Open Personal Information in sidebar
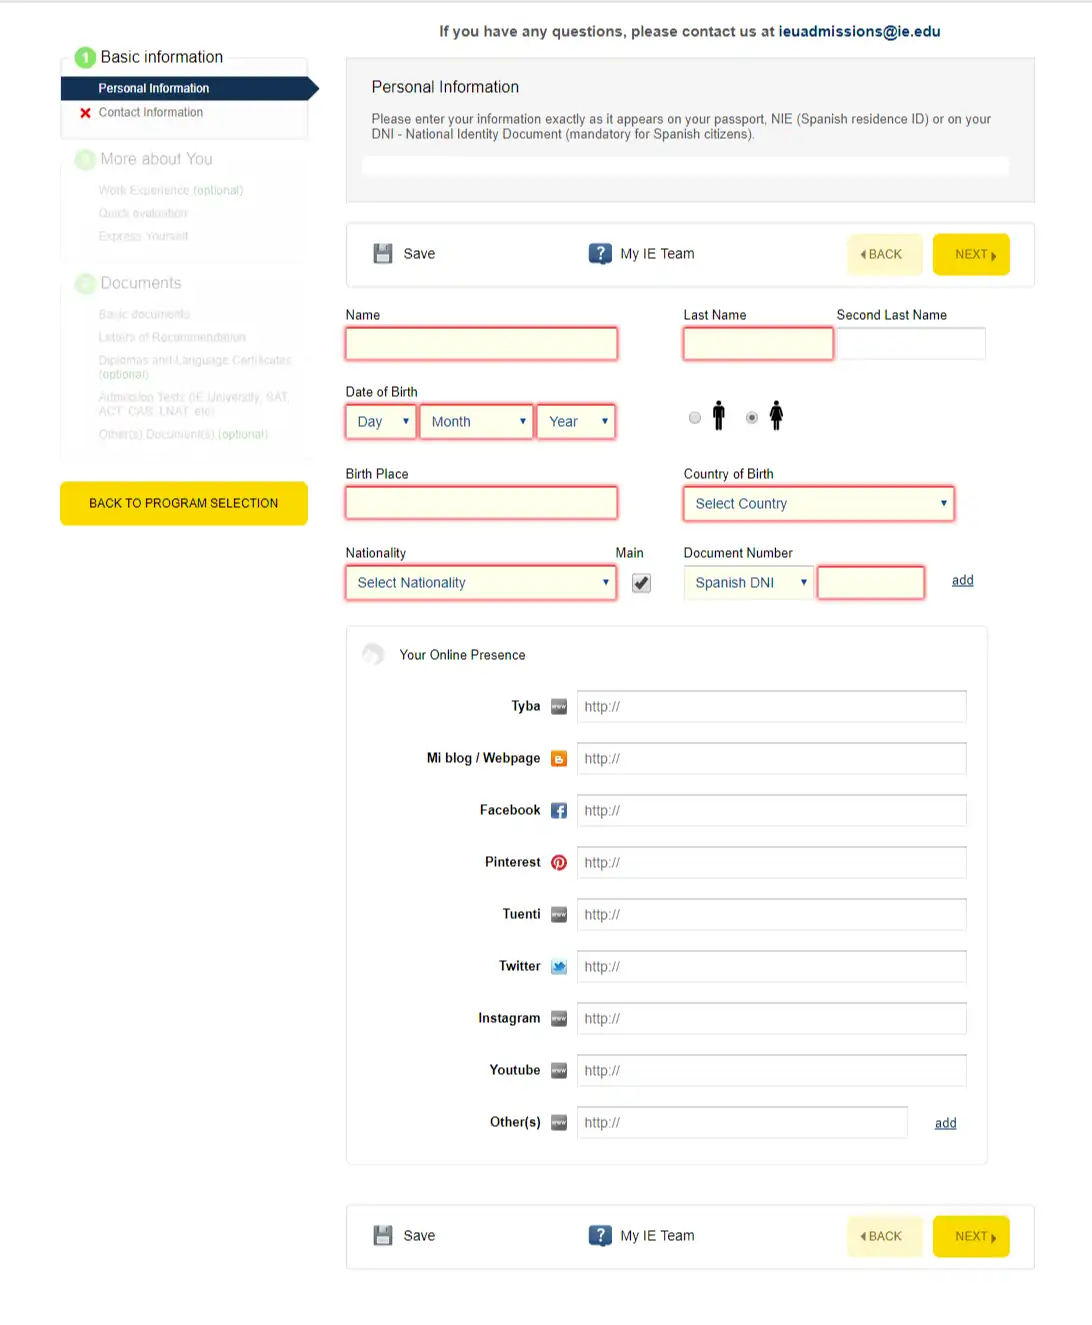This screenshot has height=1325, width=1092. click(154, 89)
